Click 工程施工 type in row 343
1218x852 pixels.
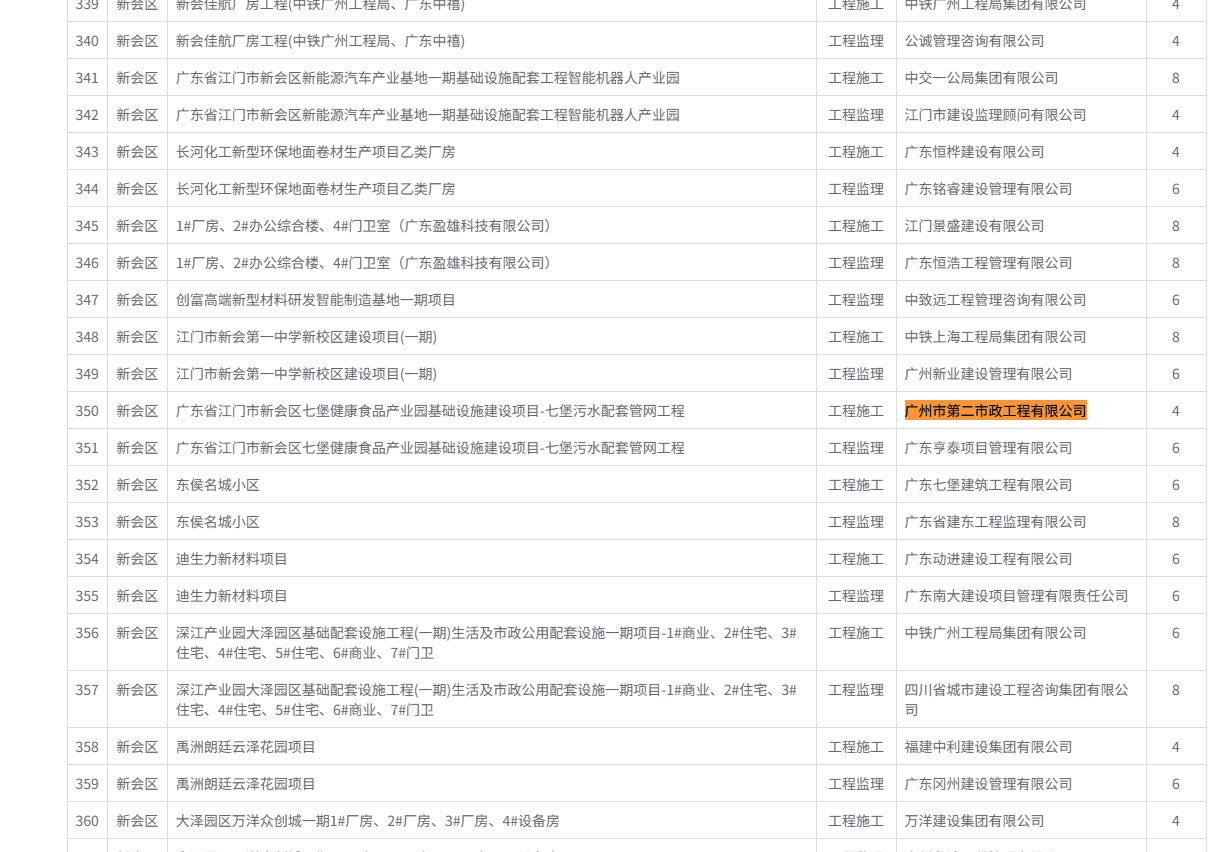[x=856, y=152]
